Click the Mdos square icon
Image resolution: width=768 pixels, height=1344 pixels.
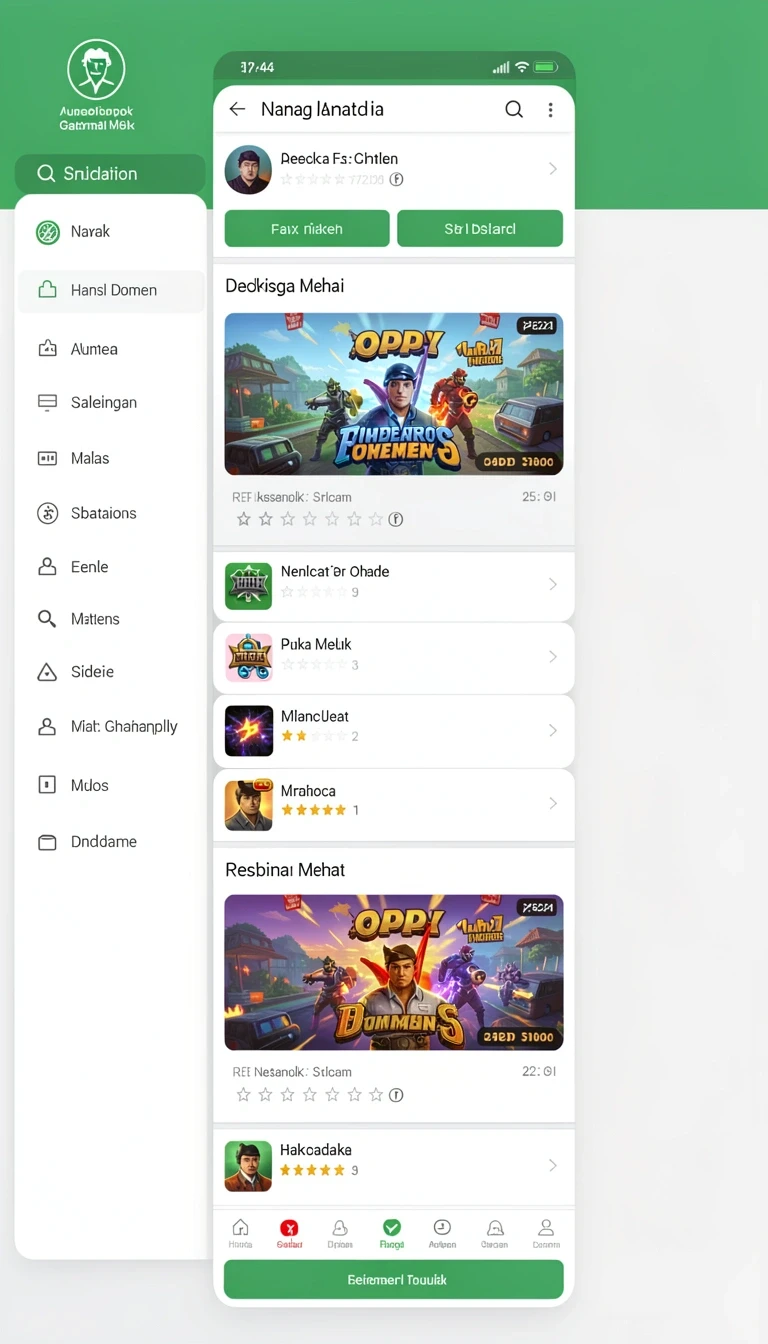point(47,785)
